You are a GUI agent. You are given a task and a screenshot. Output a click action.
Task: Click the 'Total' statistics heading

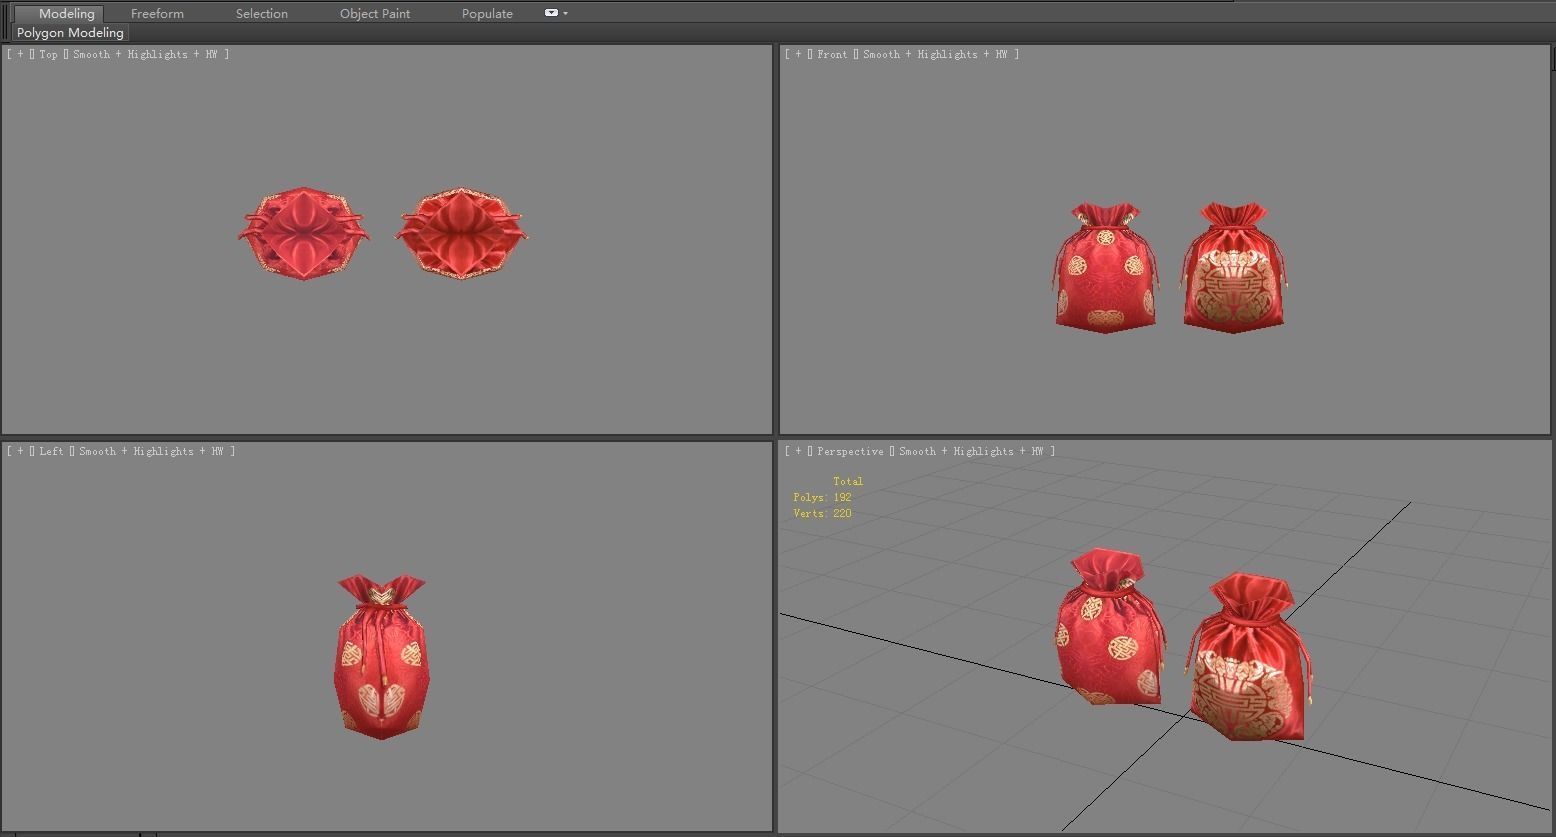coord(848,481)
